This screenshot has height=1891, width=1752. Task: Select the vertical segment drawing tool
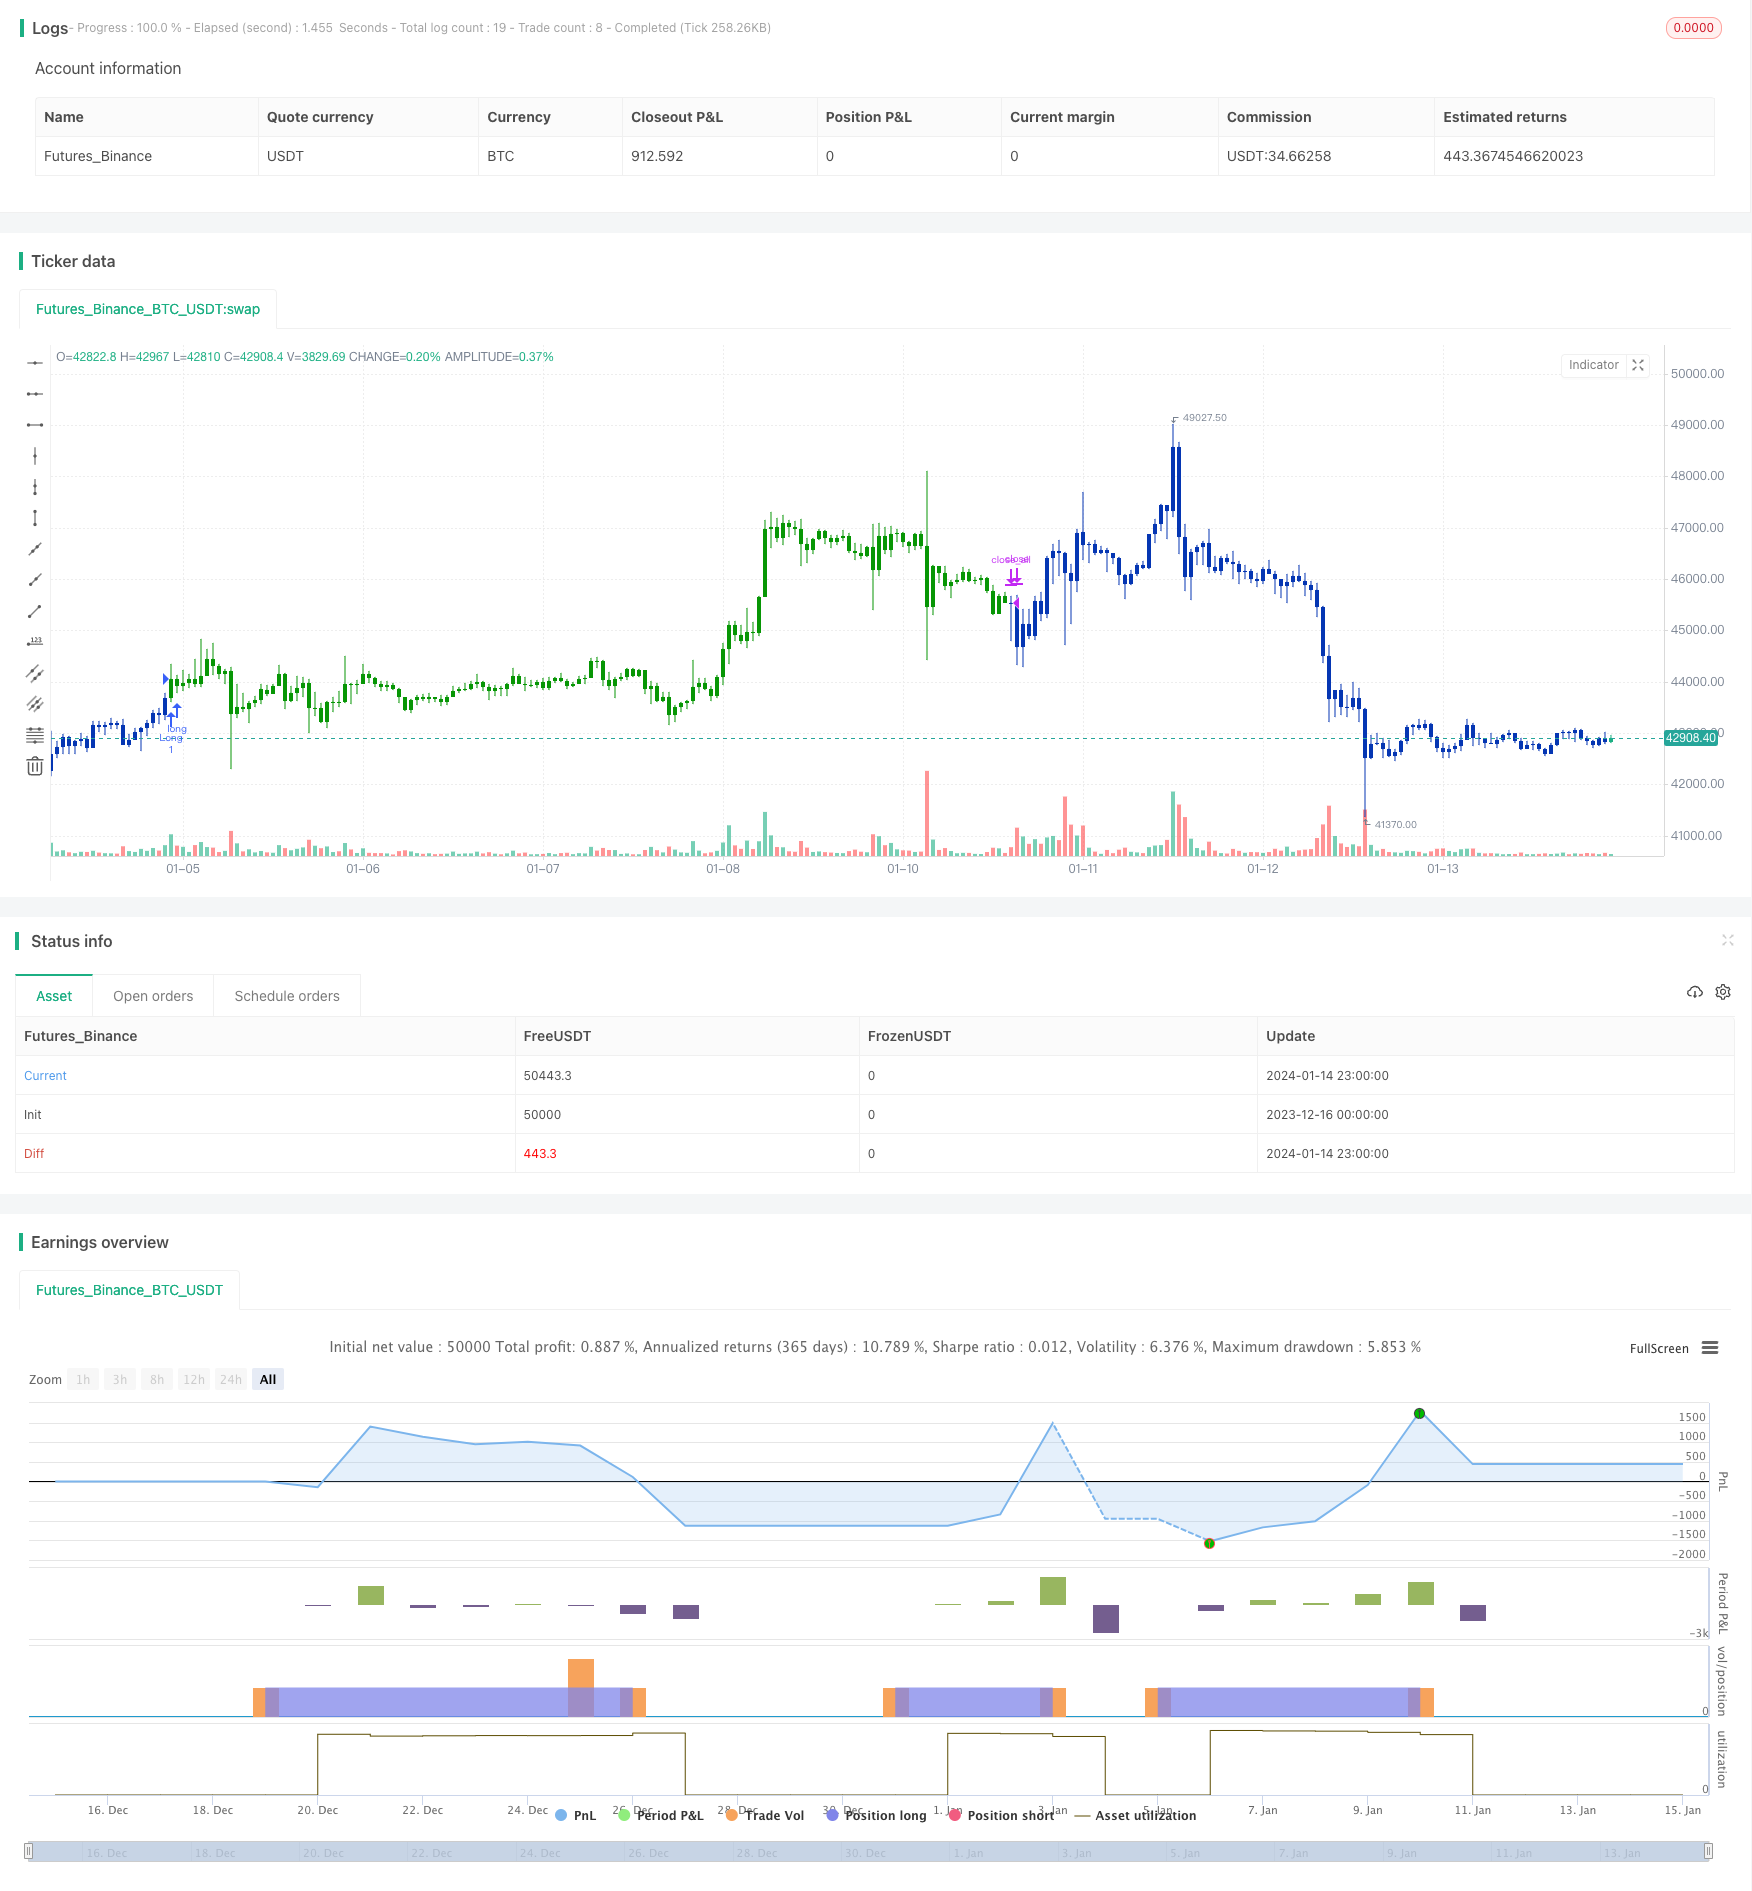(35, 518)
